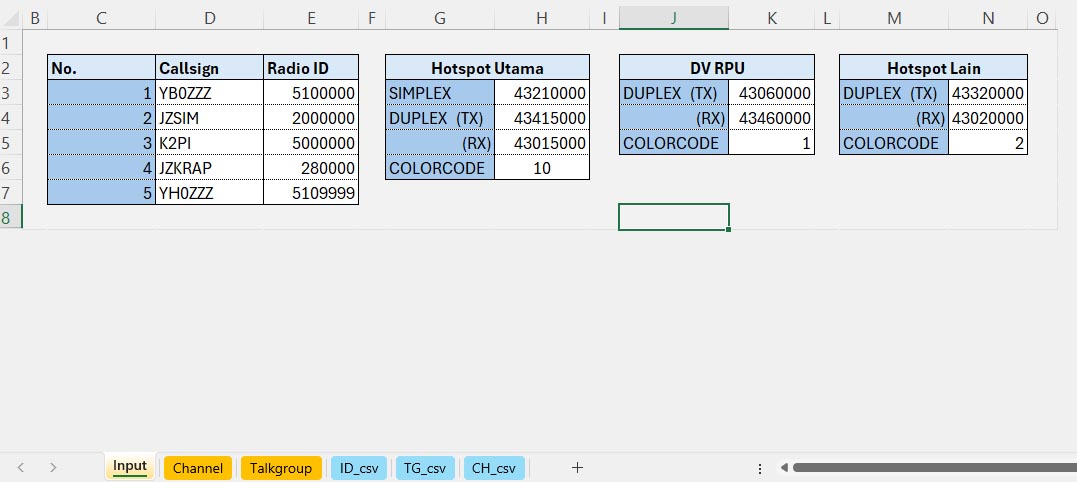This screenshot has width=1077, height=482.
Task: Click the cell containing callsign YB0ZZZ
Action: pyautogui.click(x=209, y=93)
